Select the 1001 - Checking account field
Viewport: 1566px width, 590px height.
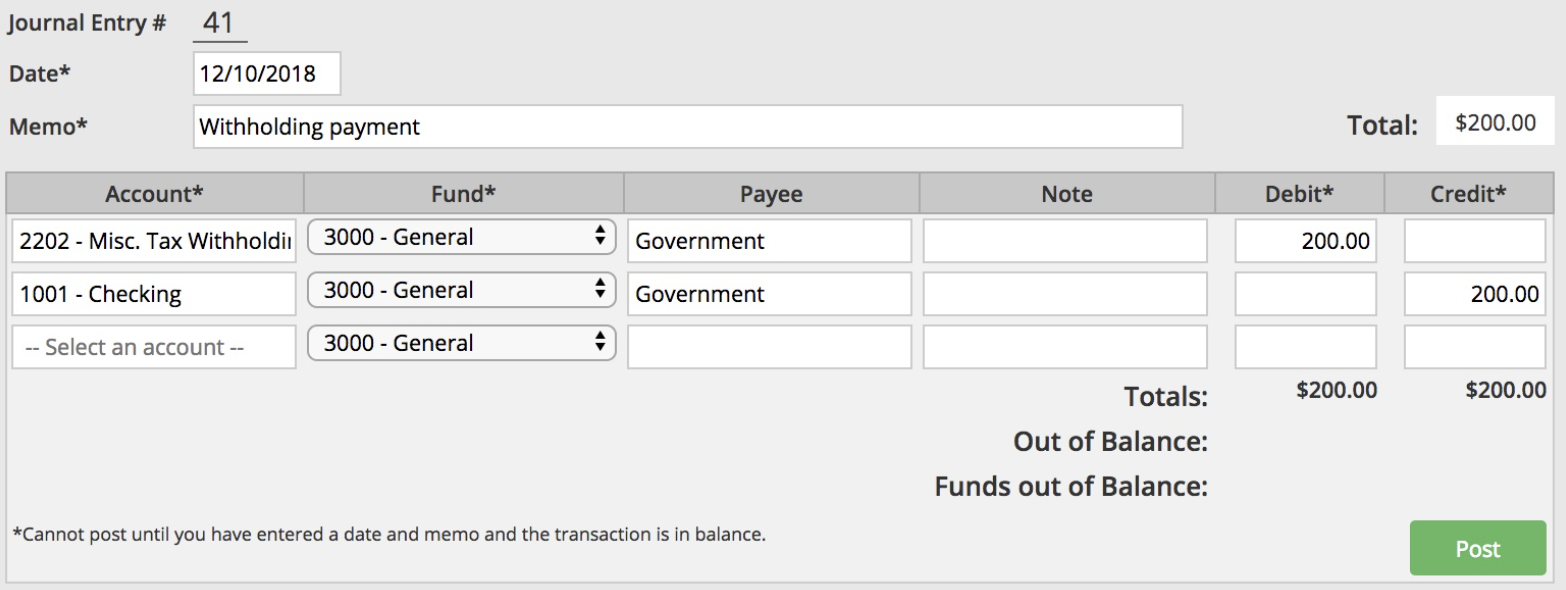(x=154, y=294)
